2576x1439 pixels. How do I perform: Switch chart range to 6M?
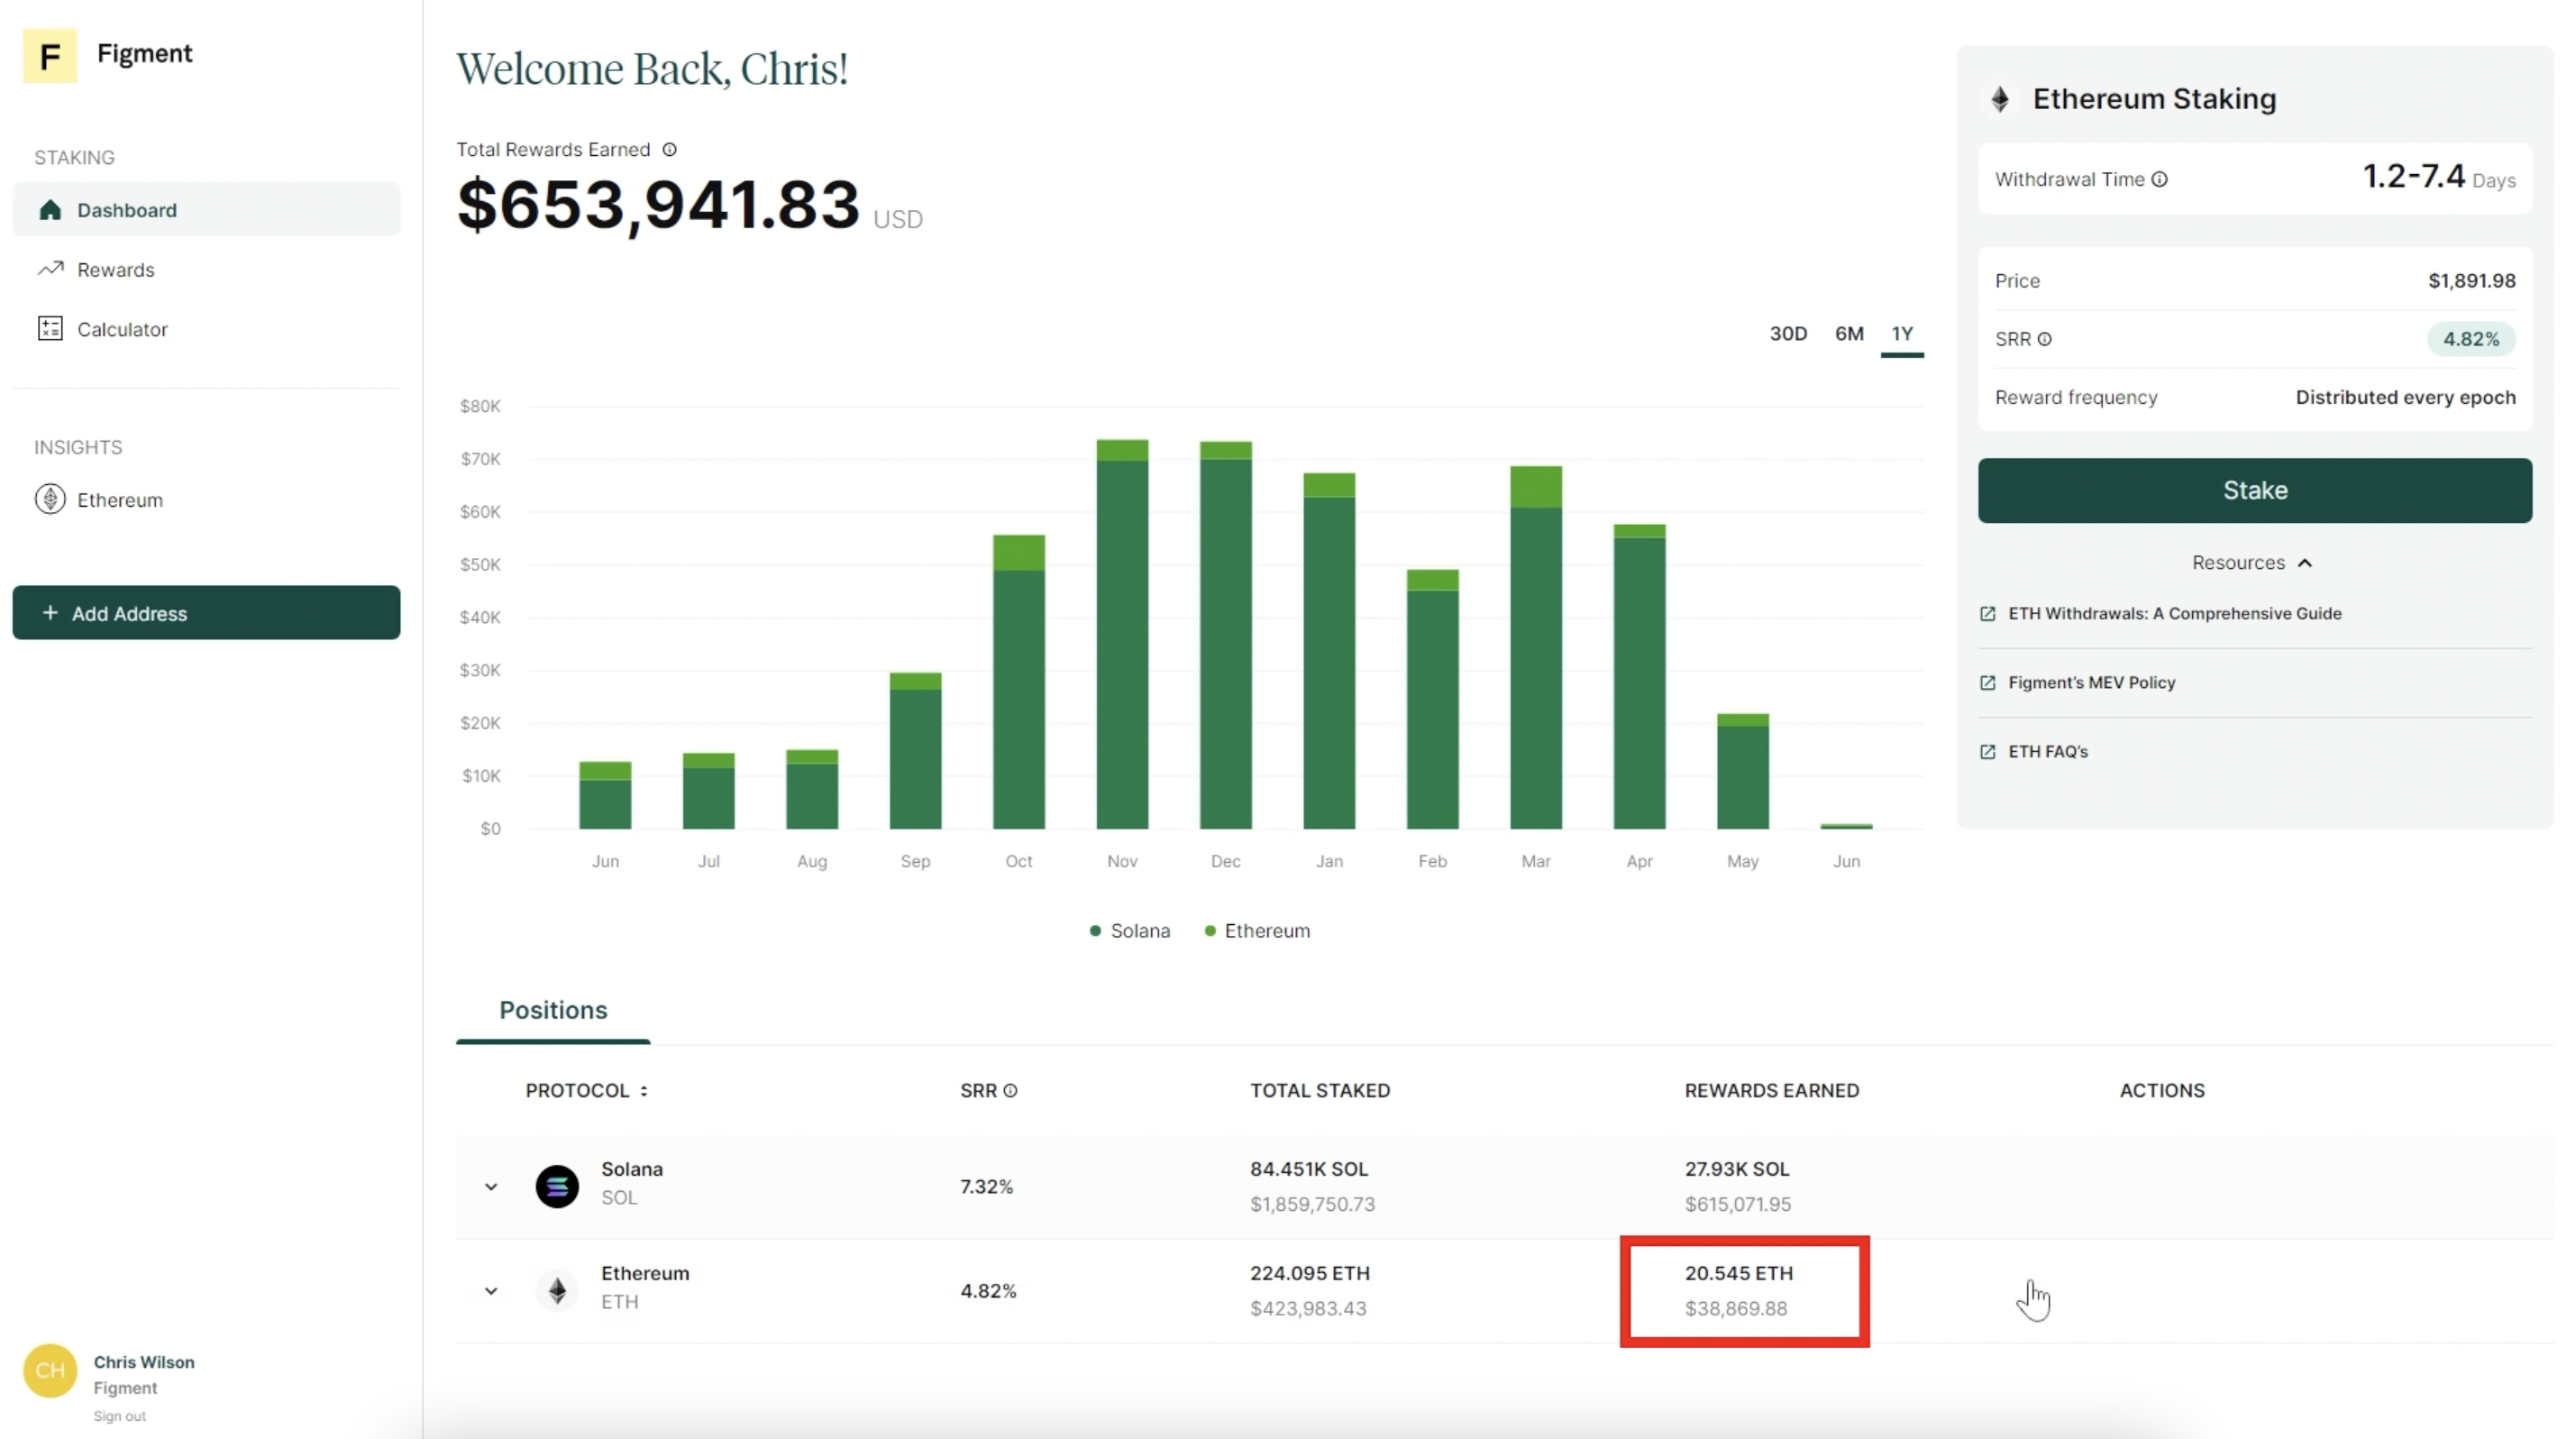click(x=1849, y=334)
